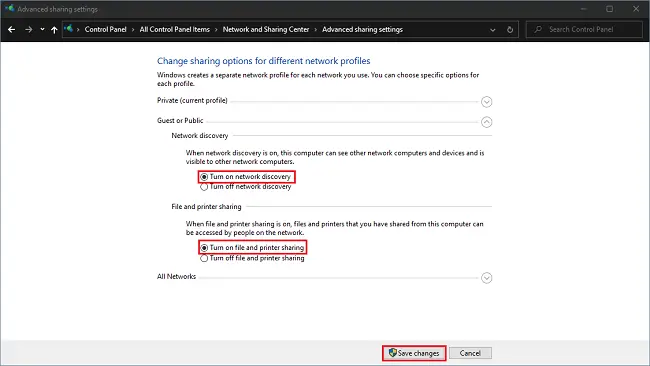Open chevron after Network and Sharing Center
The image size is (650, 366).
[315, 30]
